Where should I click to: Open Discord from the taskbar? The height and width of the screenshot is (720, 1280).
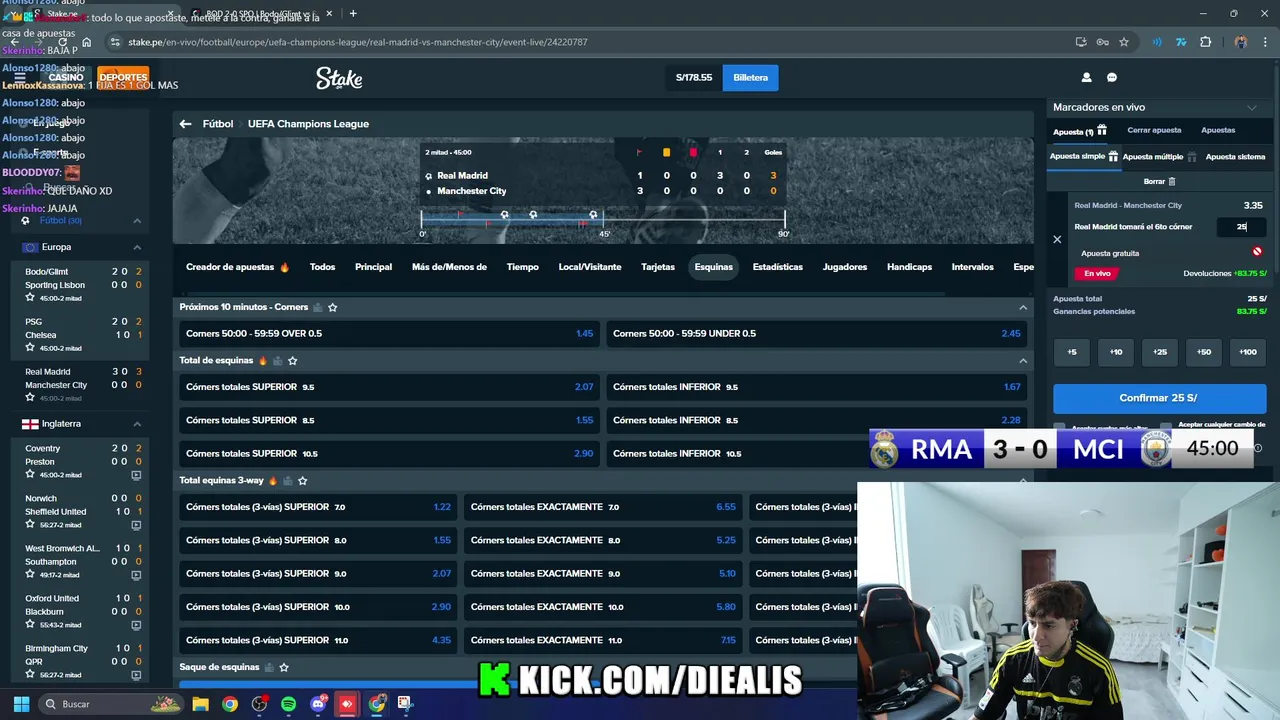(x=319, y=704)
